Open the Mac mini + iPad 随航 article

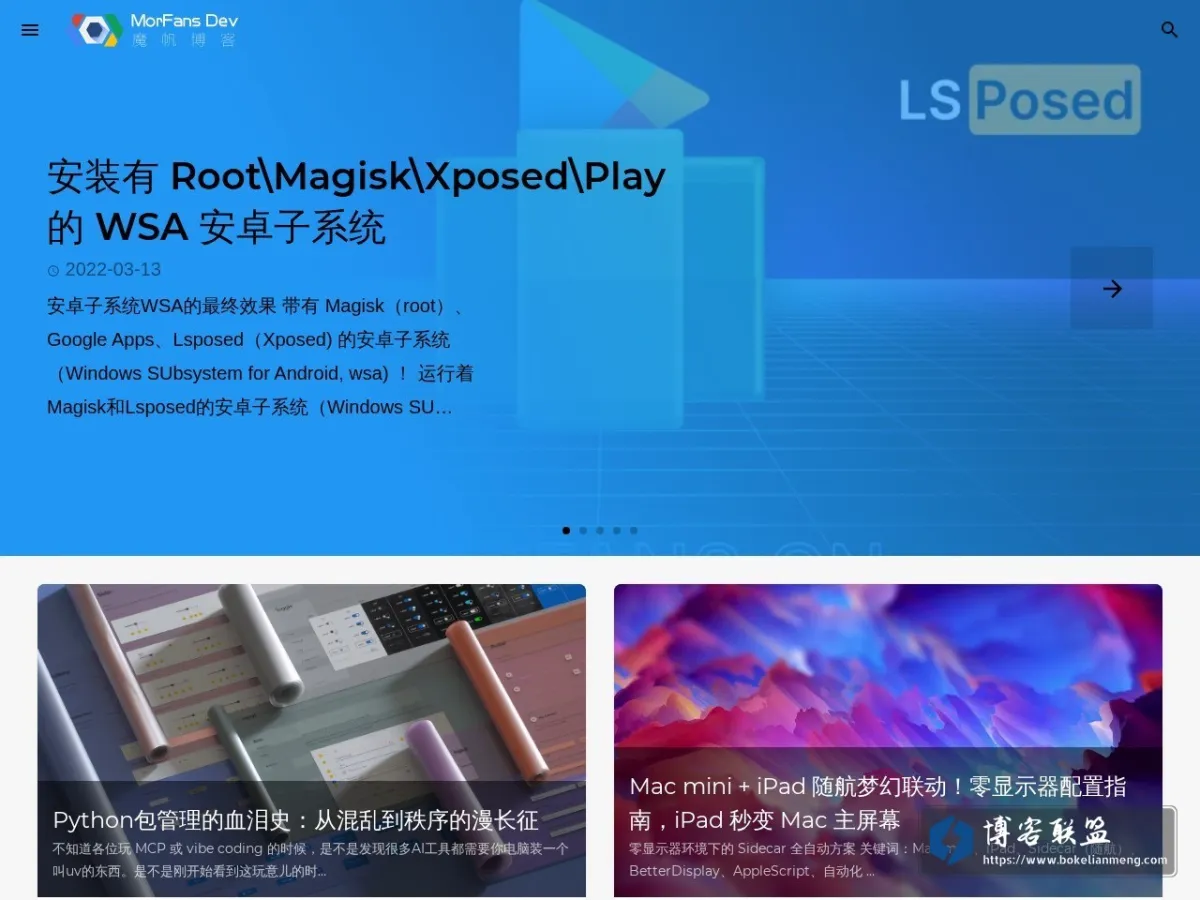(878, 803)
